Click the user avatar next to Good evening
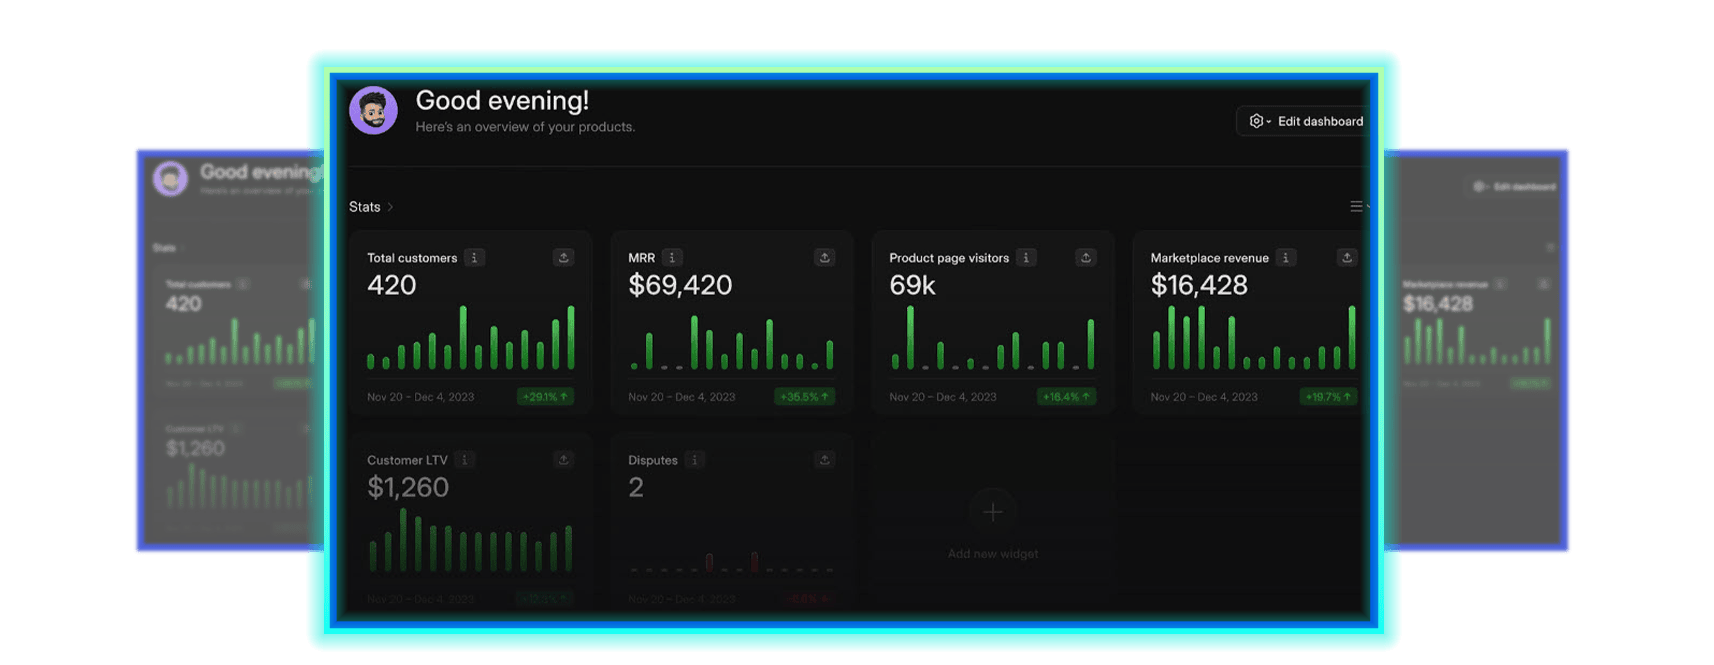1714x665 pixels. click(373, 110)
